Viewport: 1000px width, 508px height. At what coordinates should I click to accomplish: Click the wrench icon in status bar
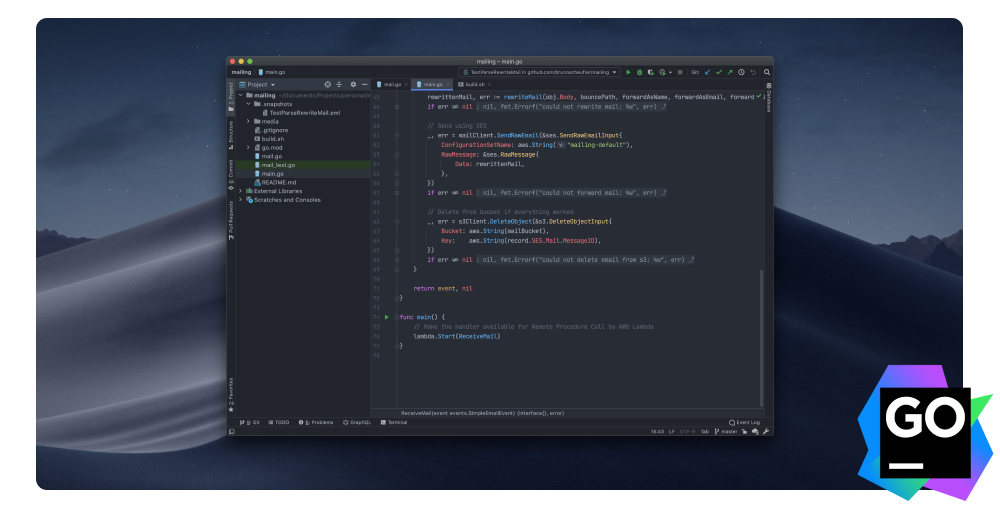tap(766, 432)
